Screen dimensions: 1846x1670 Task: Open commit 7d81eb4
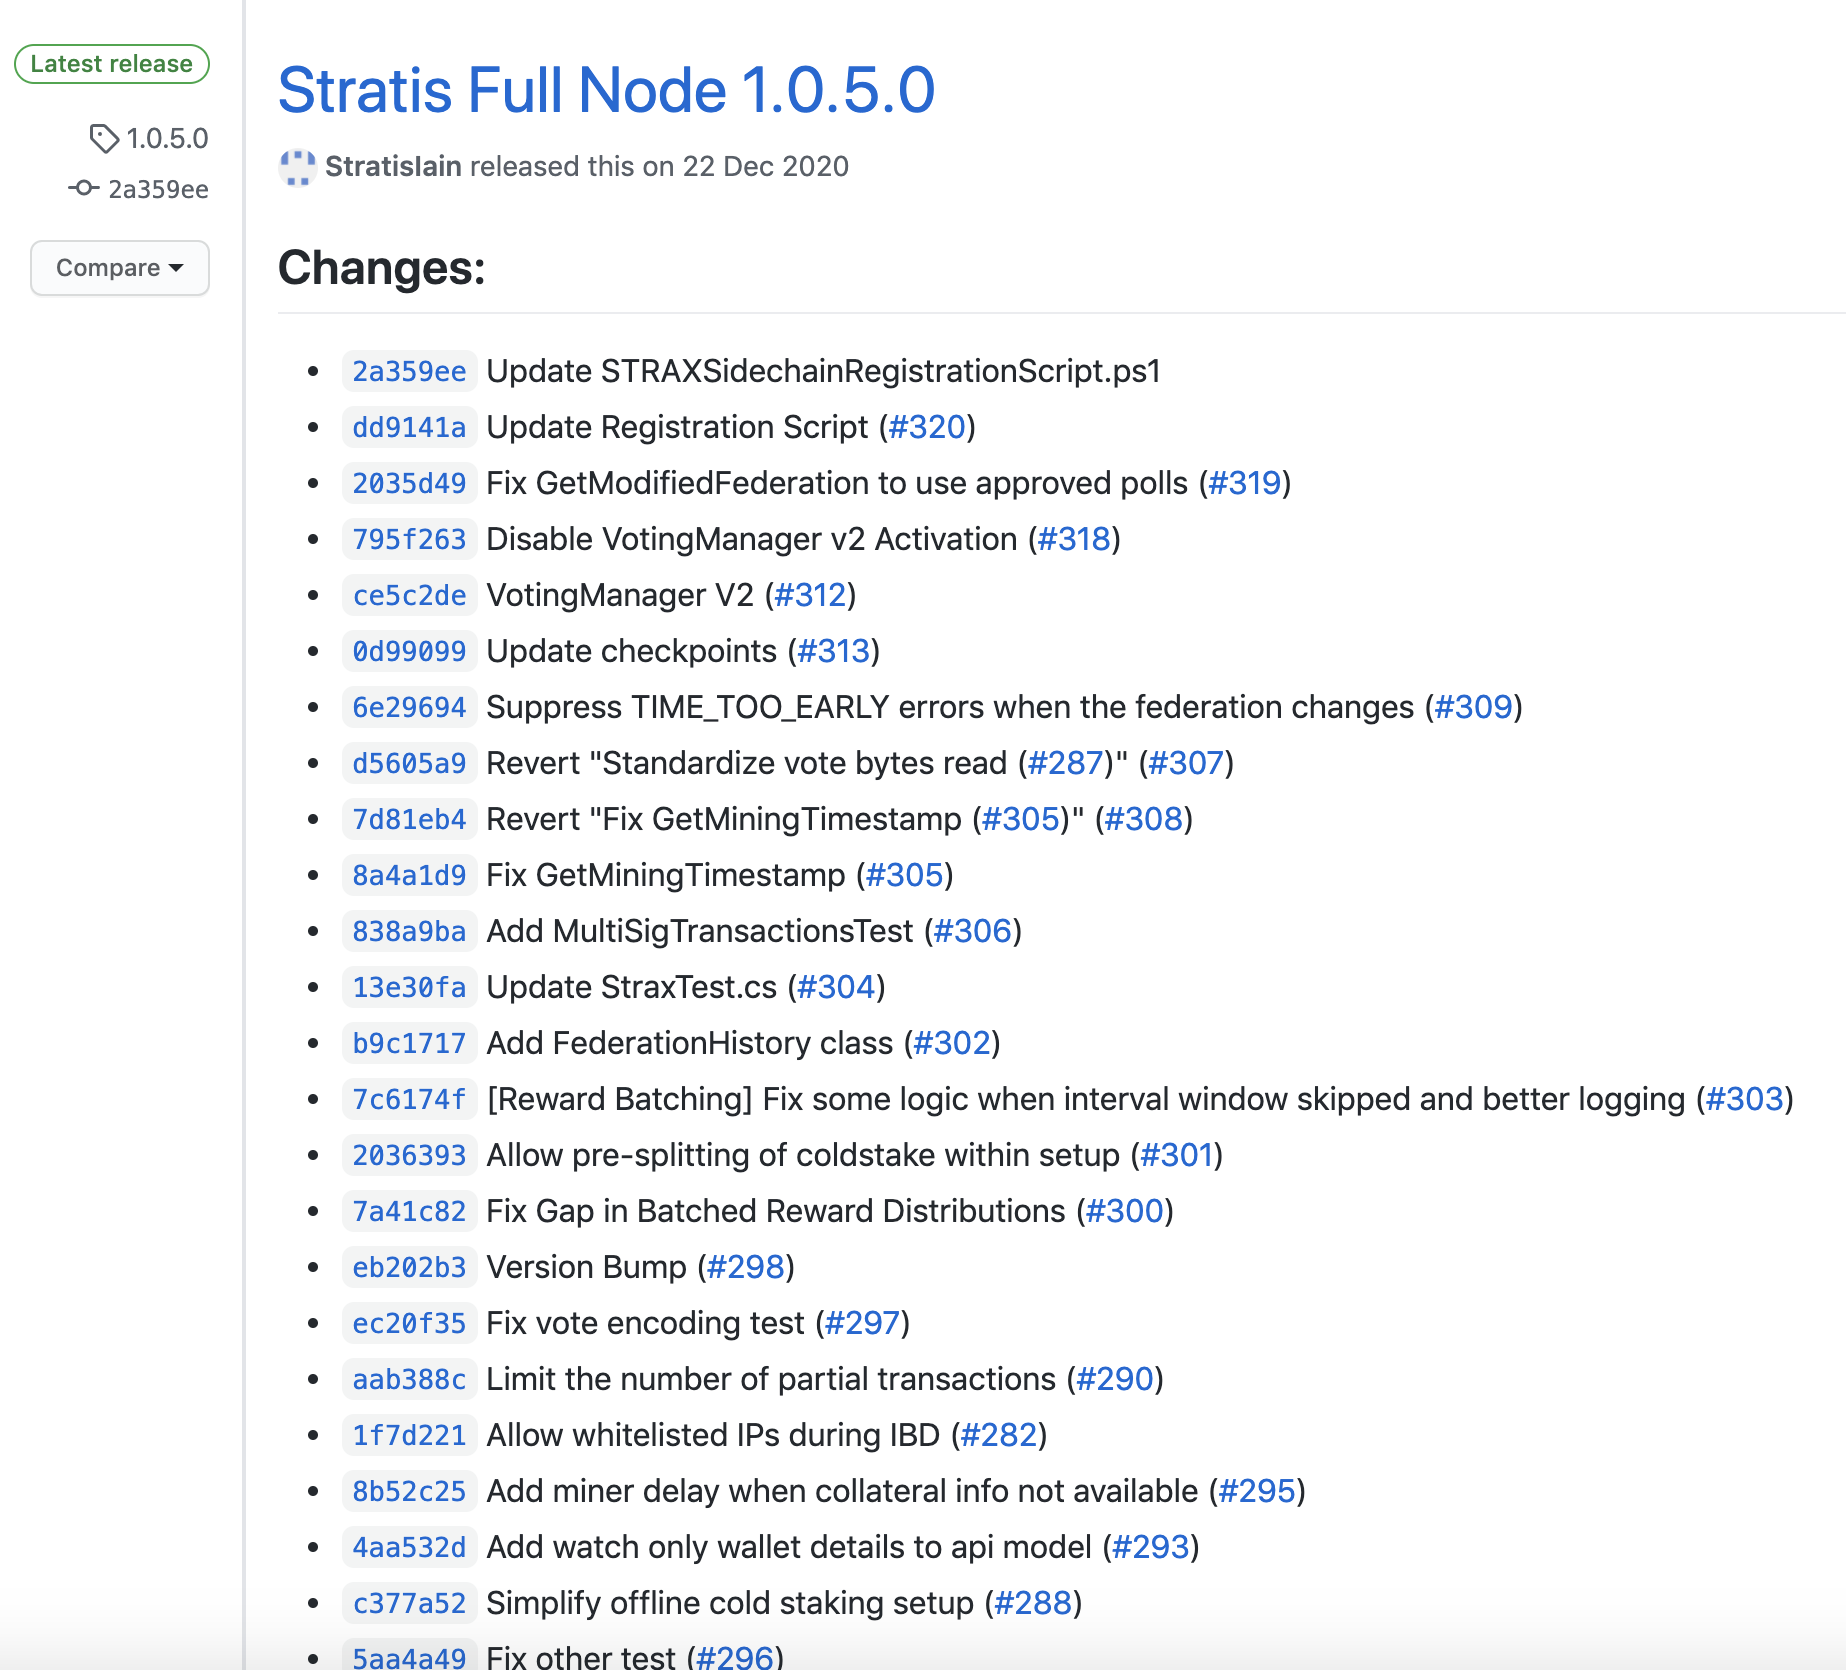tap(409, 819)
